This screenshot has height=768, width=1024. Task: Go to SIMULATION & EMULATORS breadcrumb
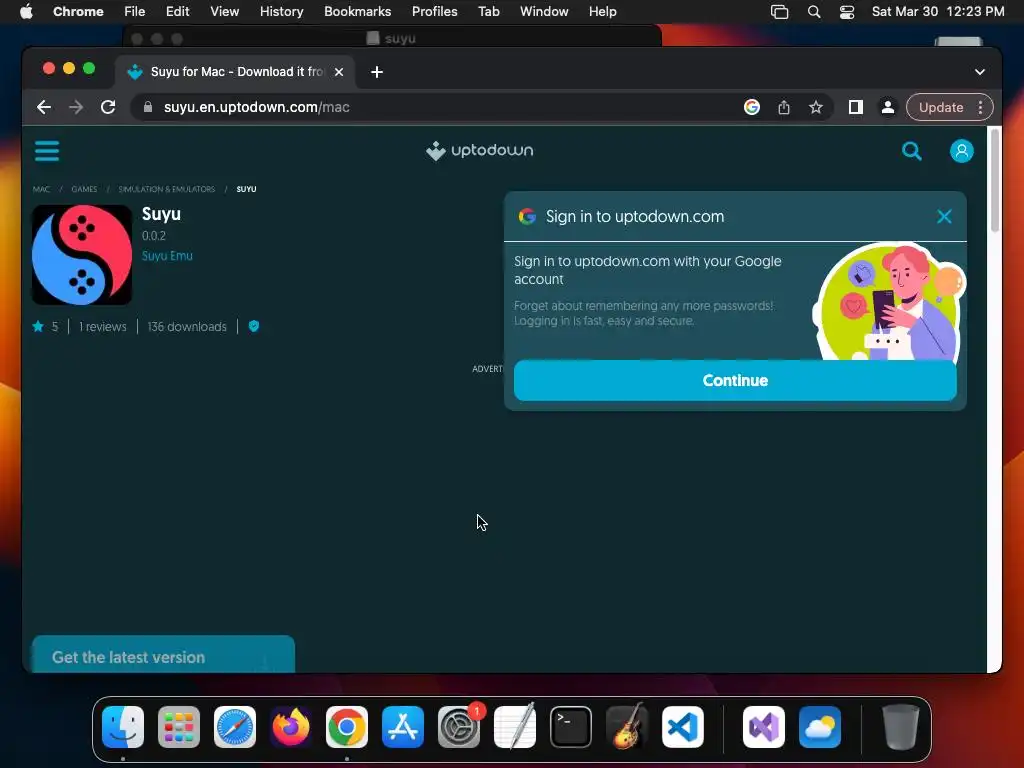(x=167, y=189)
